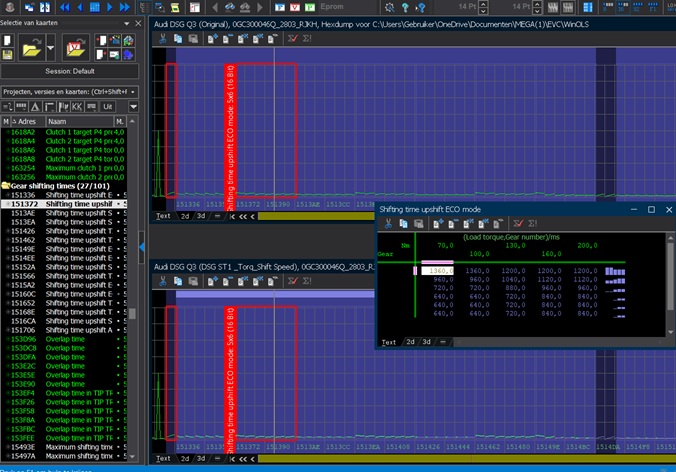676x472 pixels.
Task: Go to previous map with single-left arrow
Action: [80, 7]
